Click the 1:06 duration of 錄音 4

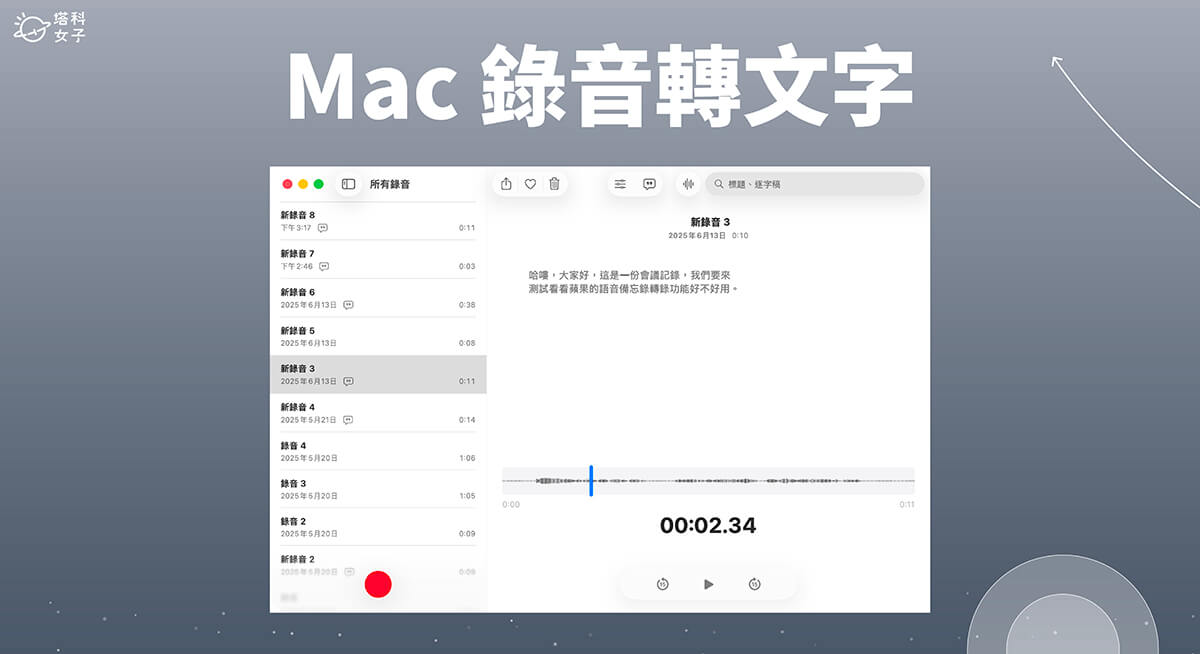467,458
